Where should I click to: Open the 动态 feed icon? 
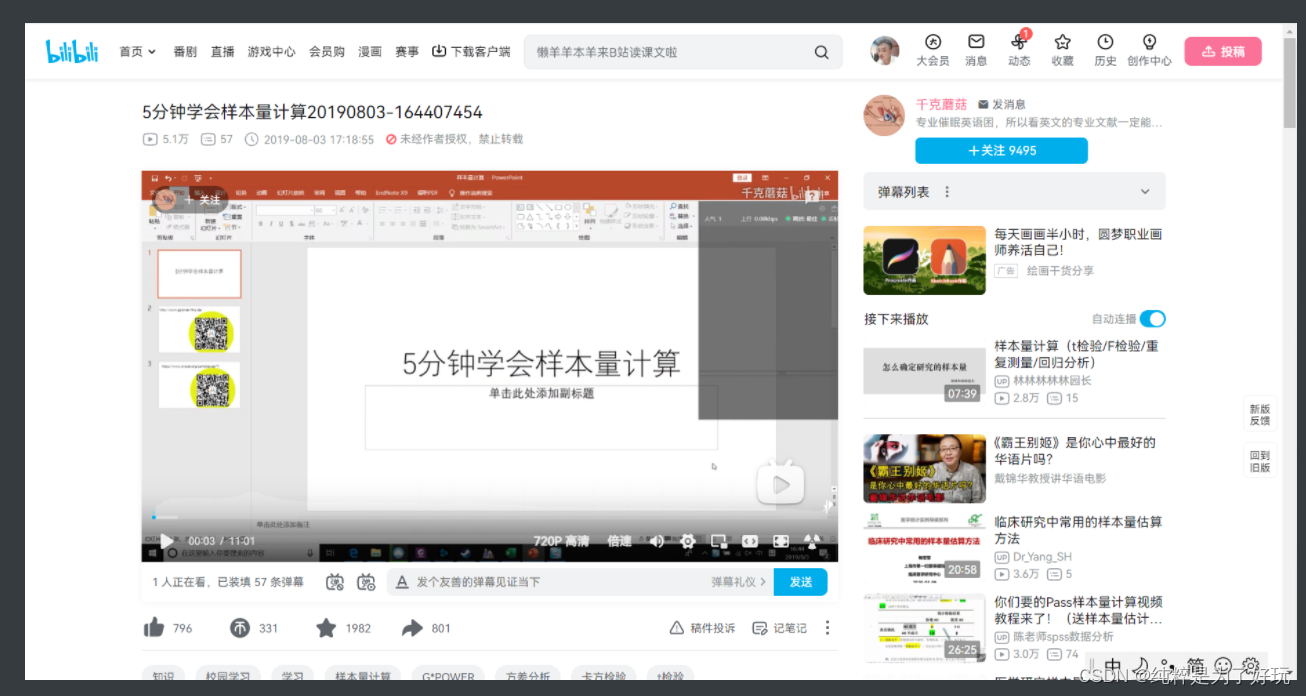click(x=1019, y=42)
